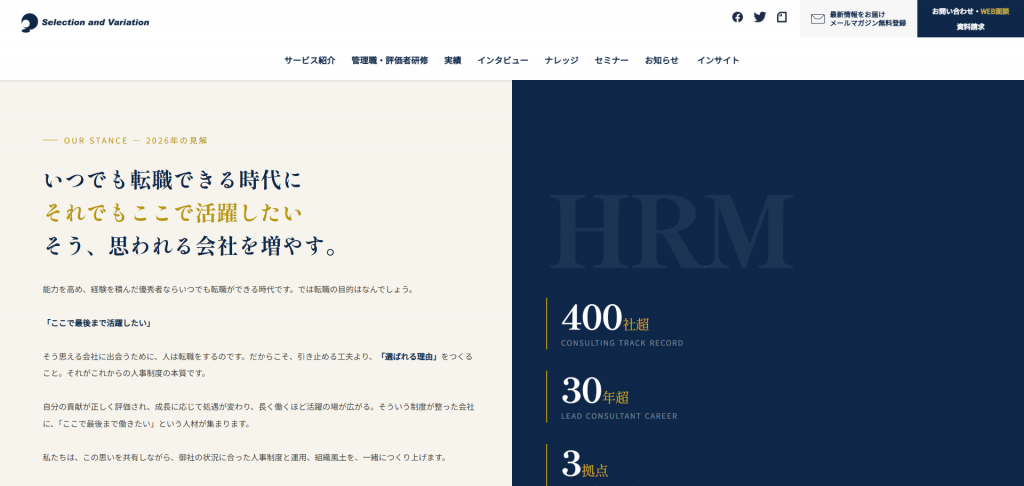Viewport: 1024px width, 486px height.
Task: Open the note page icon
Action: (782, 18)
